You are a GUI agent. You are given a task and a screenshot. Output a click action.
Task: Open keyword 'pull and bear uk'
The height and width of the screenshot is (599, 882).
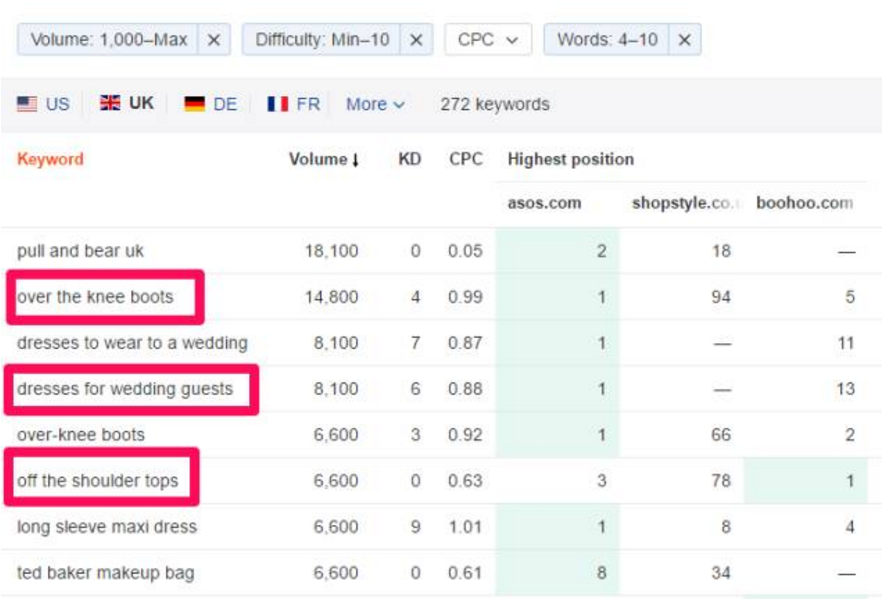tap(80, 251)
